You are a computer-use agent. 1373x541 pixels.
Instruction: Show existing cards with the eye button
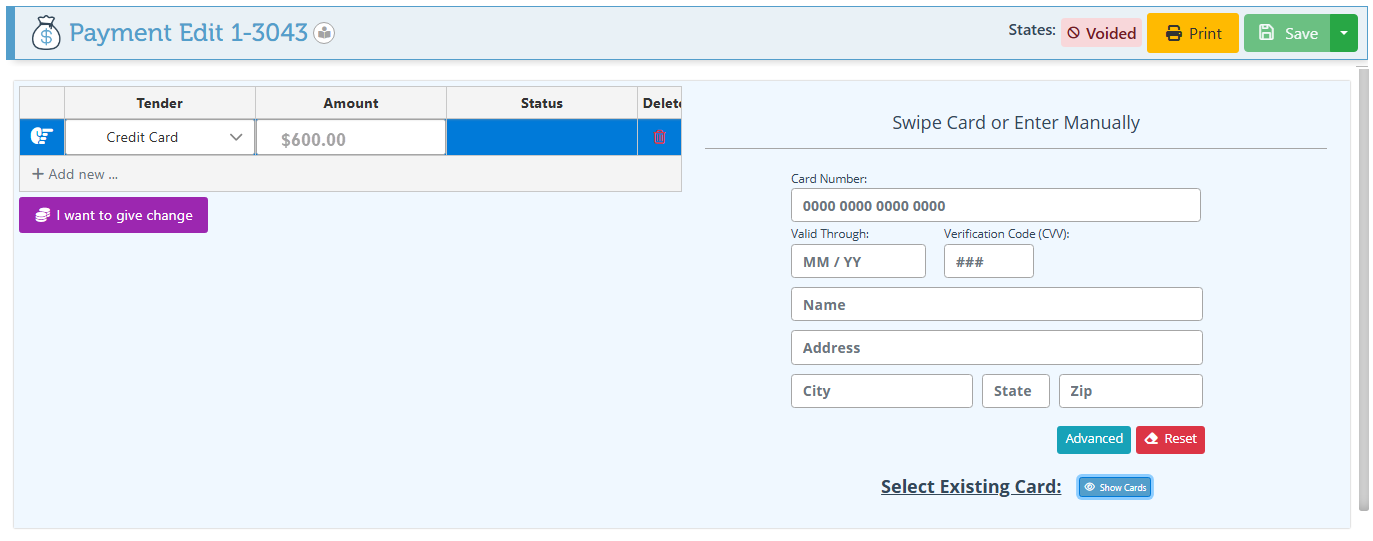[x=1114, y=487]
